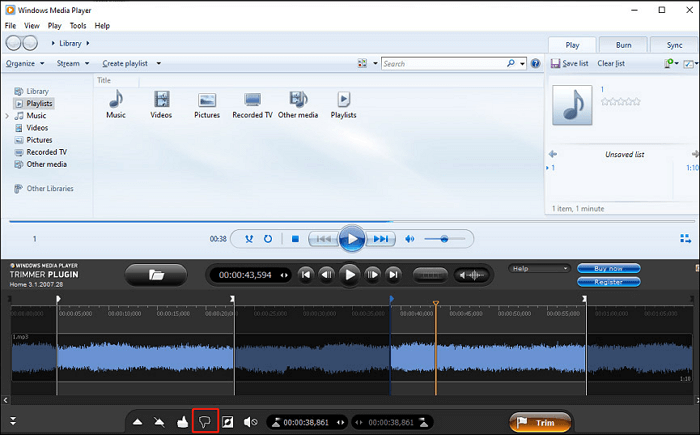Open the view options dropdown
This screenshot has width=700, height=435.
(375, 63)
